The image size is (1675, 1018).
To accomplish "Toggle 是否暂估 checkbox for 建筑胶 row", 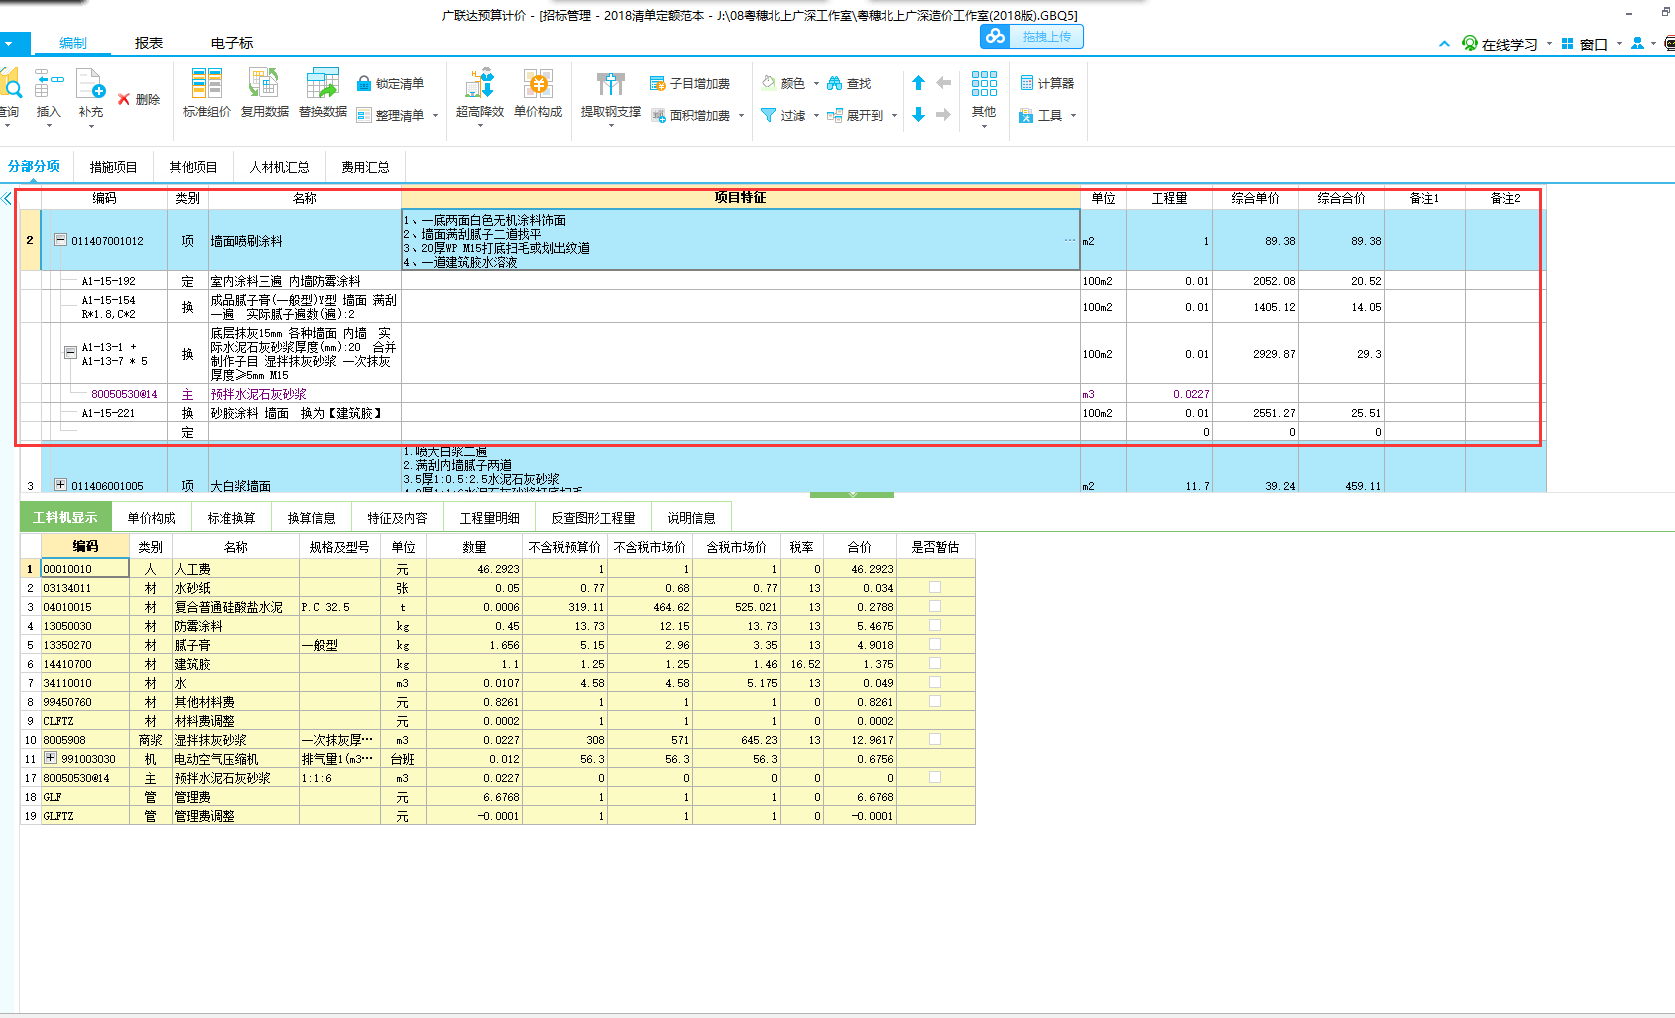I will tap(935, 663).
